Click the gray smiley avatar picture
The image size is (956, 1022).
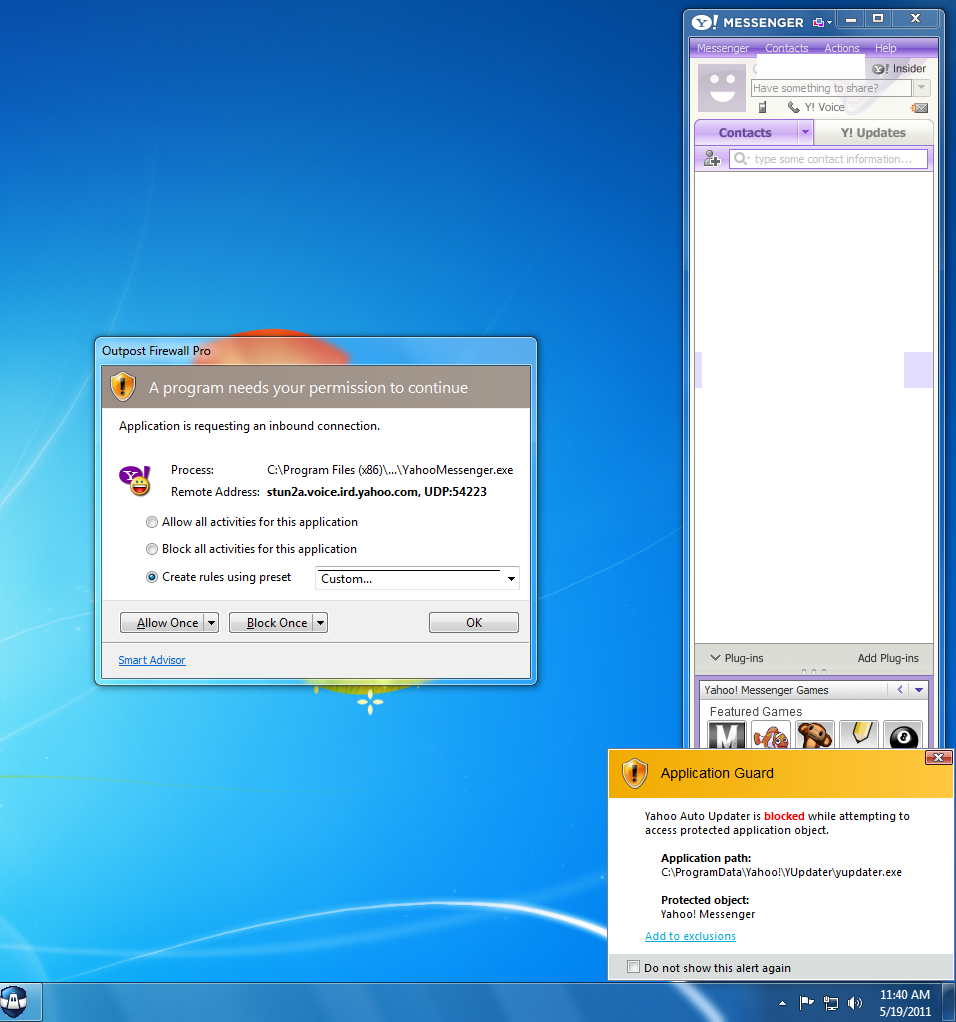(x=721, y=88)
